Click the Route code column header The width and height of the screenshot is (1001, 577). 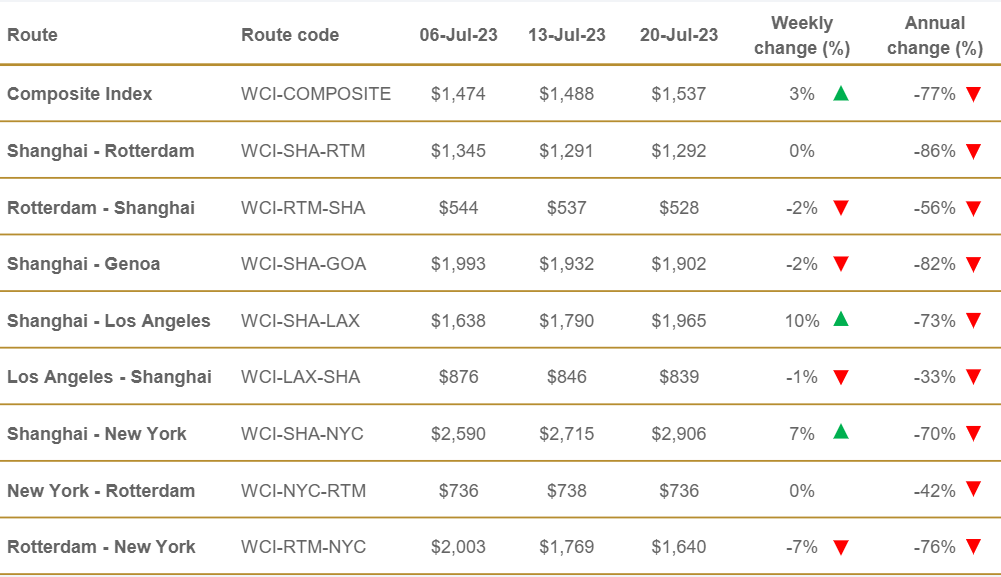(290, 35)
